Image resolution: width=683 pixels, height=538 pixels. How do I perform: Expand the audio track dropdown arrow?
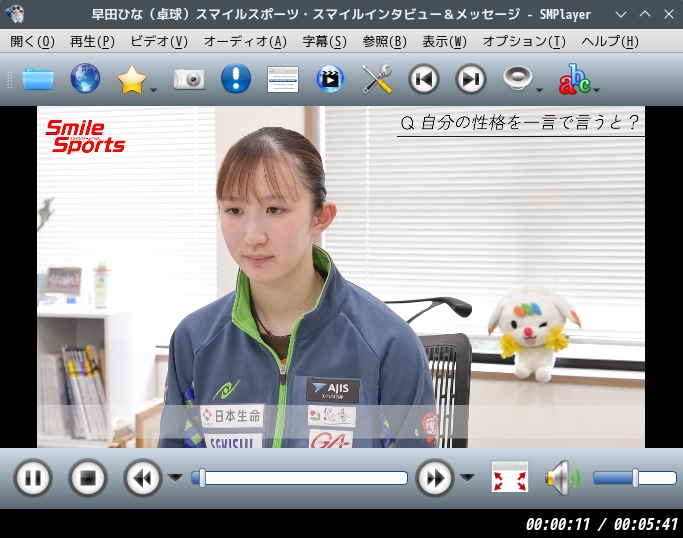pos(539,90)
